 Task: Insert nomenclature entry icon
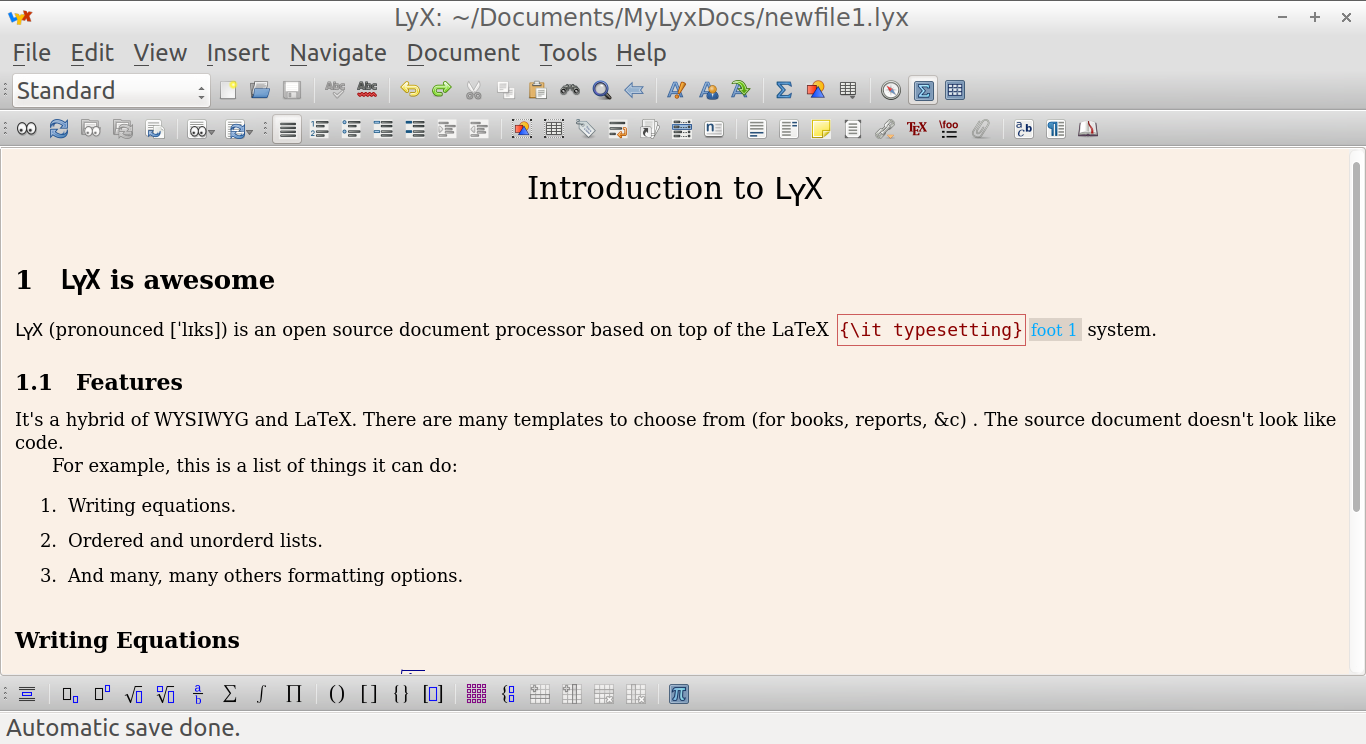714,129
